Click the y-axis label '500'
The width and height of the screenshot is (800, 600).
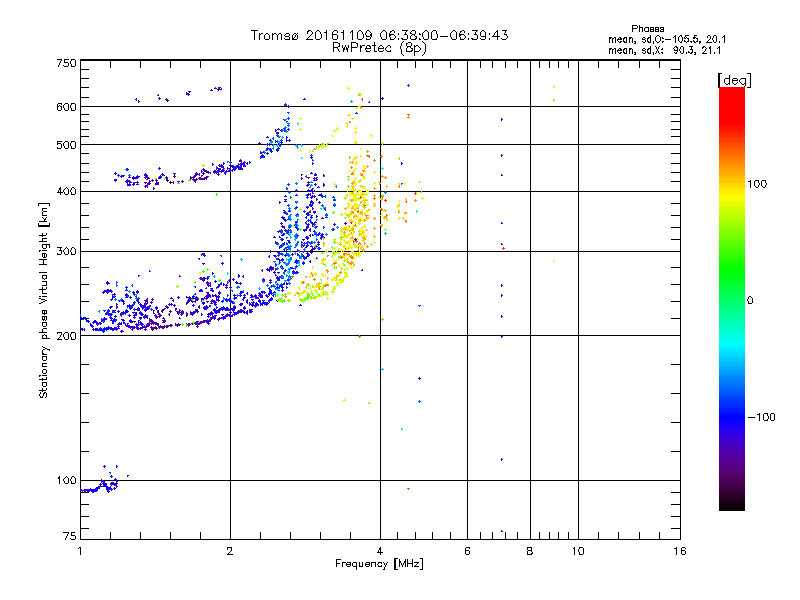[66, 145]
